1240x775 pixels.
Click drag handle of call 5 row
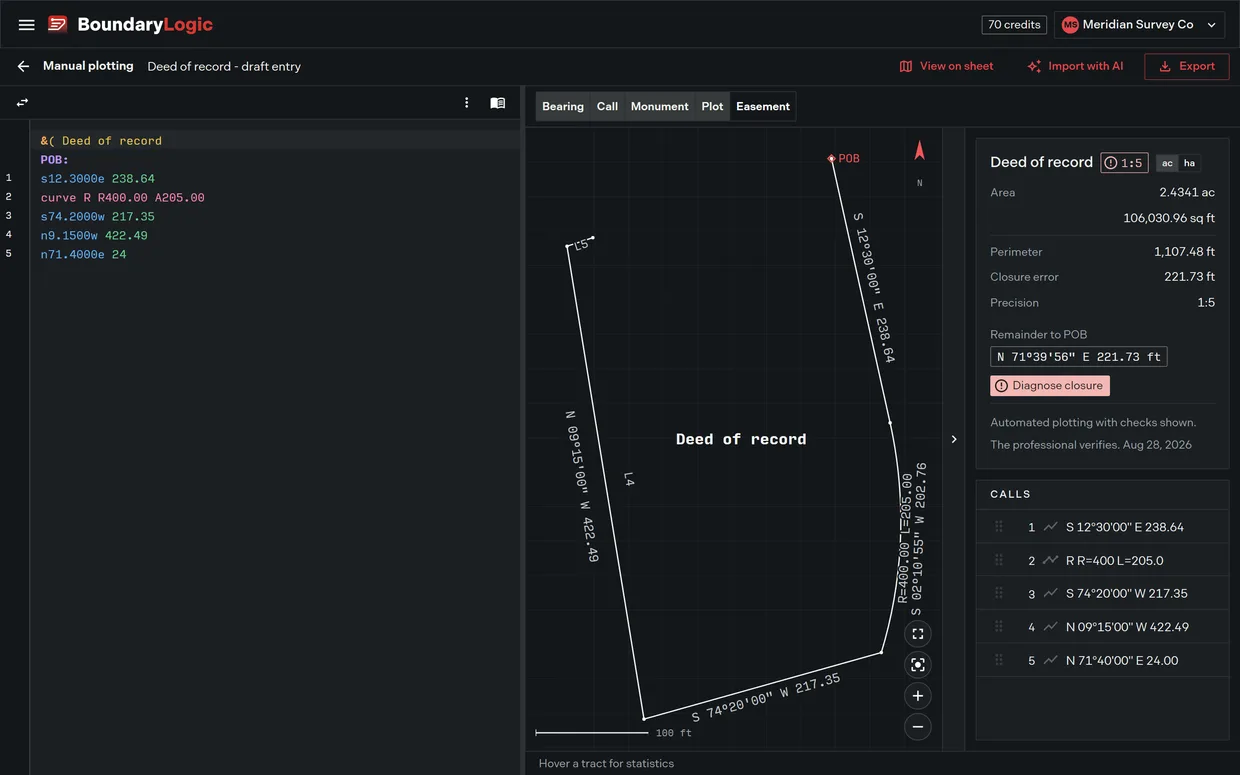click(998, 660)
